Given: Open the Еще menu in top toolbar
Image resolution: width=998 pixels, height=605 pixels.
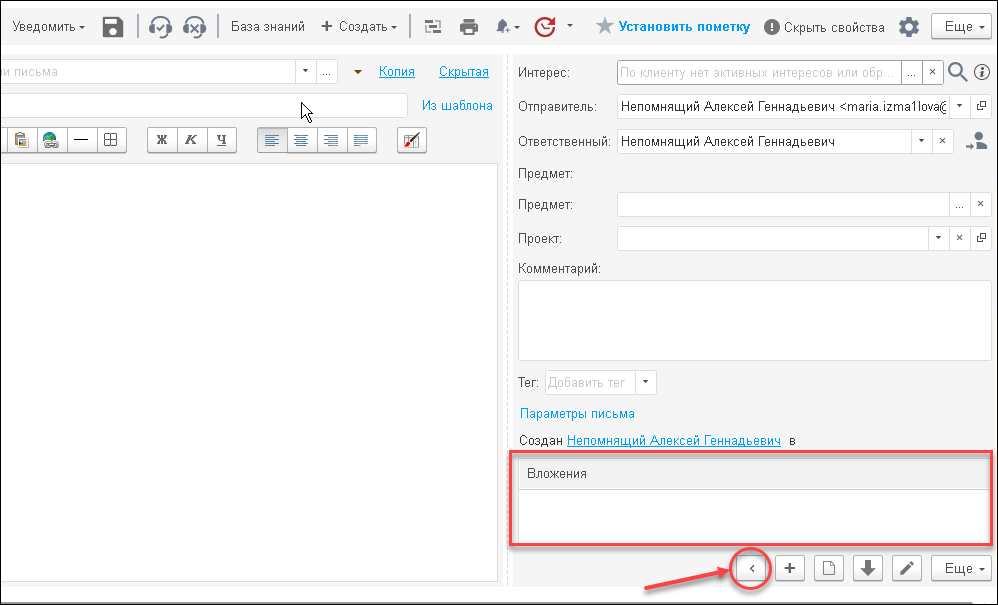Looking at the screenshot, I should coord(961,27).
